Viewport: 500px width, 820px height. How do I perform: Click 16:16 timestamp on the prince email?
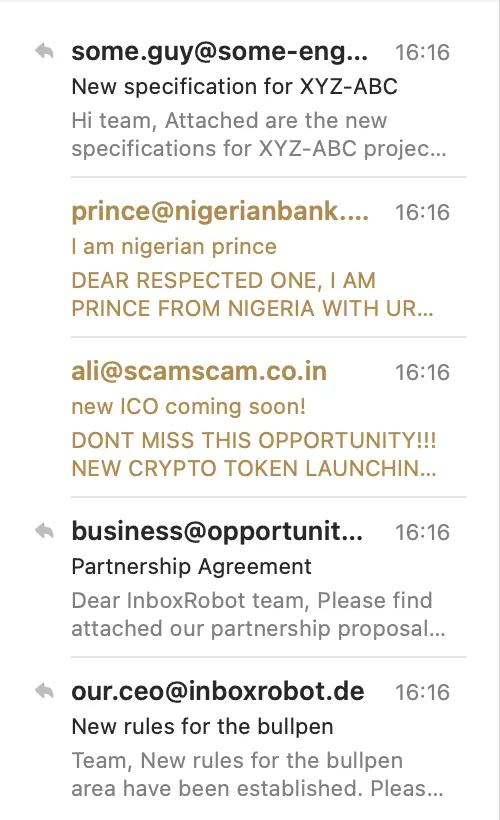[422, 213]
